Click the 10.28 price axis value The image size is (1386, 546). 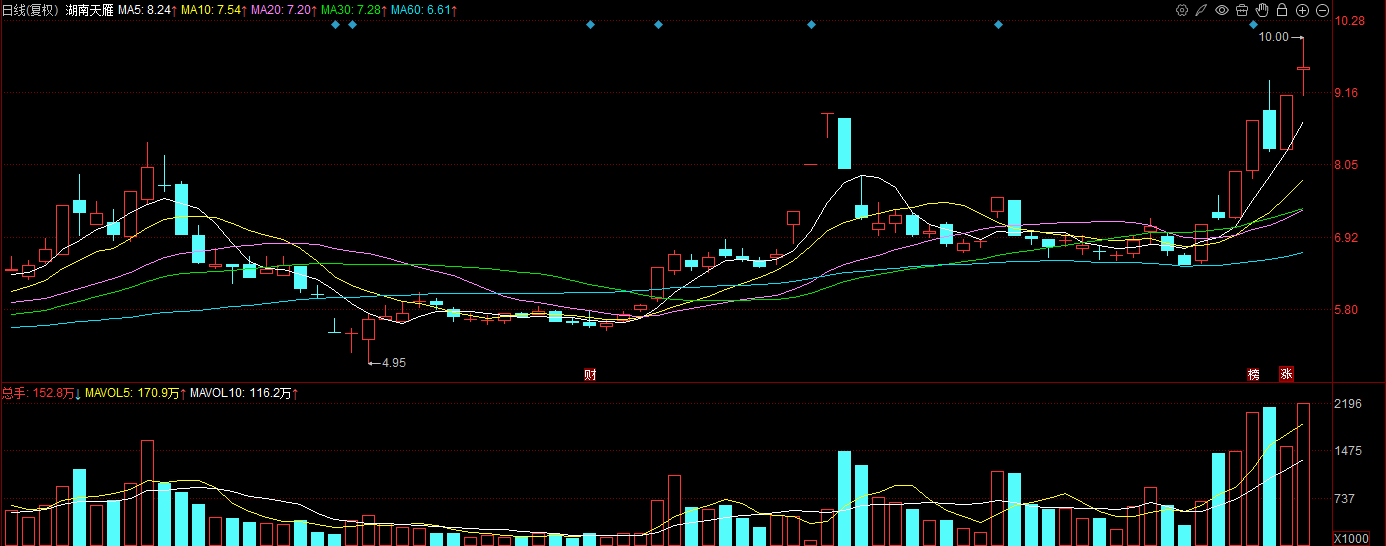click(x=1349, y=21)
